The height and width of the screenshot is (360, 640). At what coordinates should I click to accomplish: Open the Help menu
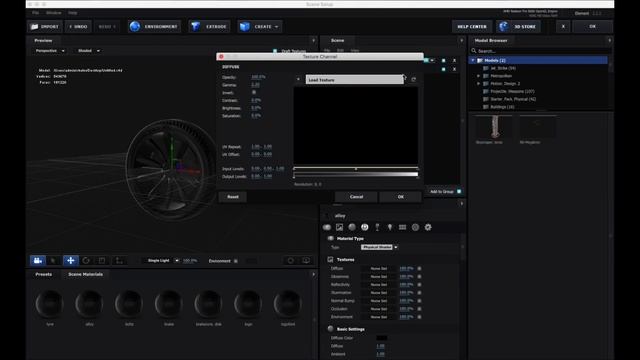pyautogui.click(x=73, y=13)
